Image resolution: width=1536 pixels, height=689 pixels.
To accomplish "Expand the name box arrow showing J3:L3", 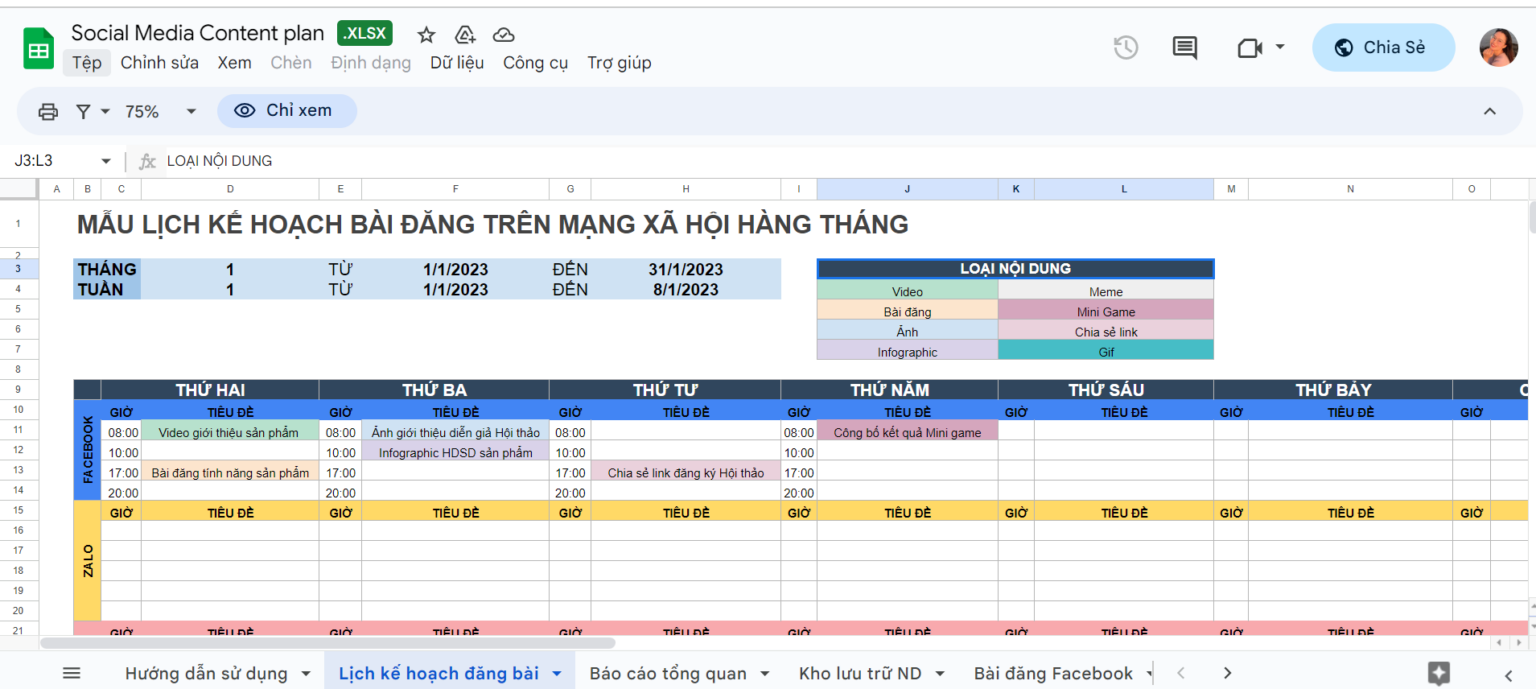I will click(104, 160).
